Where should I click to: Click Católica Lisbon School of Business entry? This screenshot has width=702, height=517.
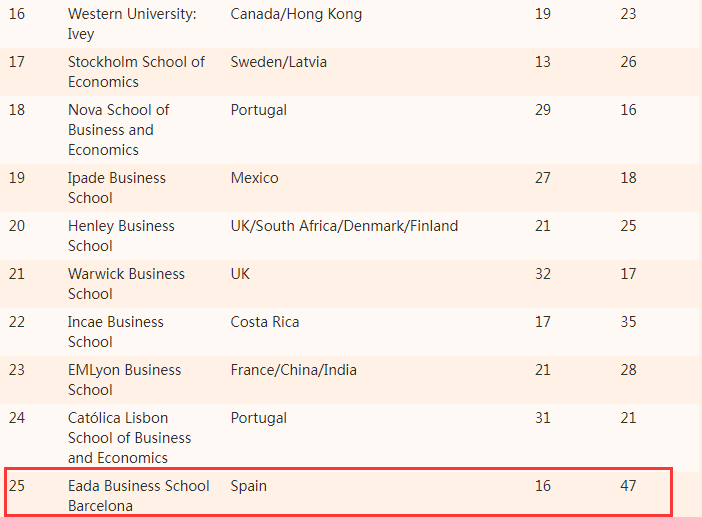pyautogui.click(x=129, y=437)
